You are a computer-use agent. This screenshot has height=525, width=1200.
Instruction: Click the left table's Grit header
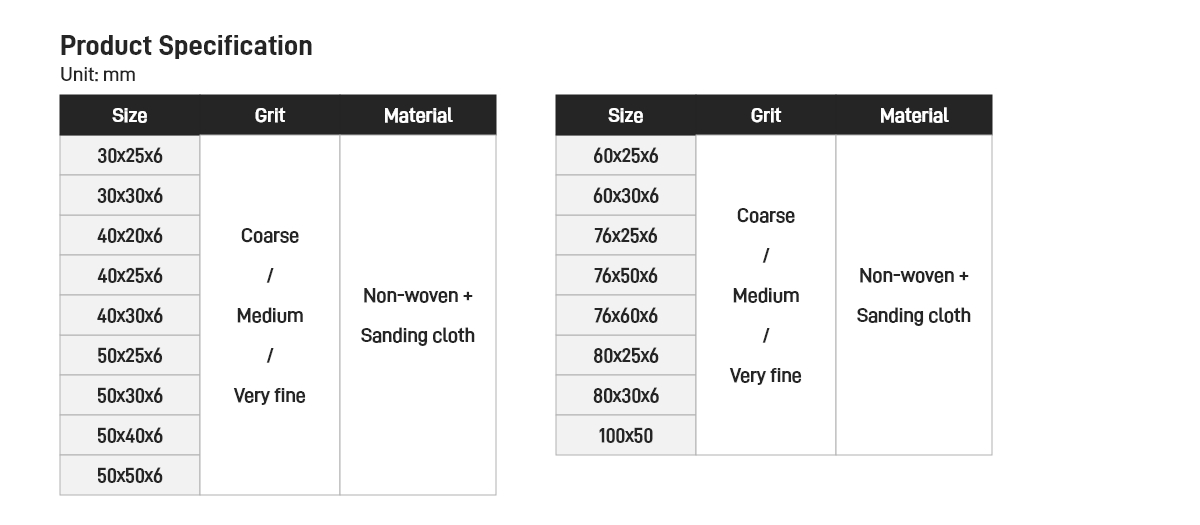pyautogui.click(x=269, y=116)
